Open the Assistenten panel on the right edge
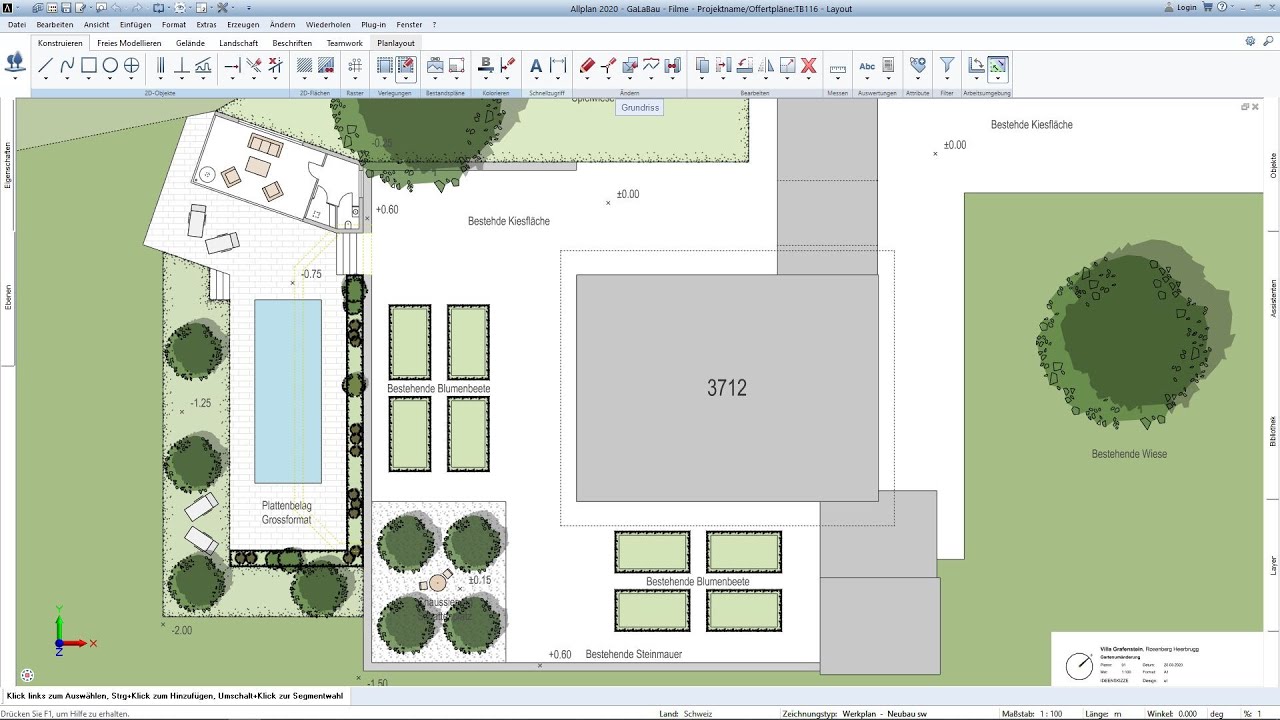The width and height of the screenshot is (1280, 720). pyautogui.click(x=1273, y=298)
